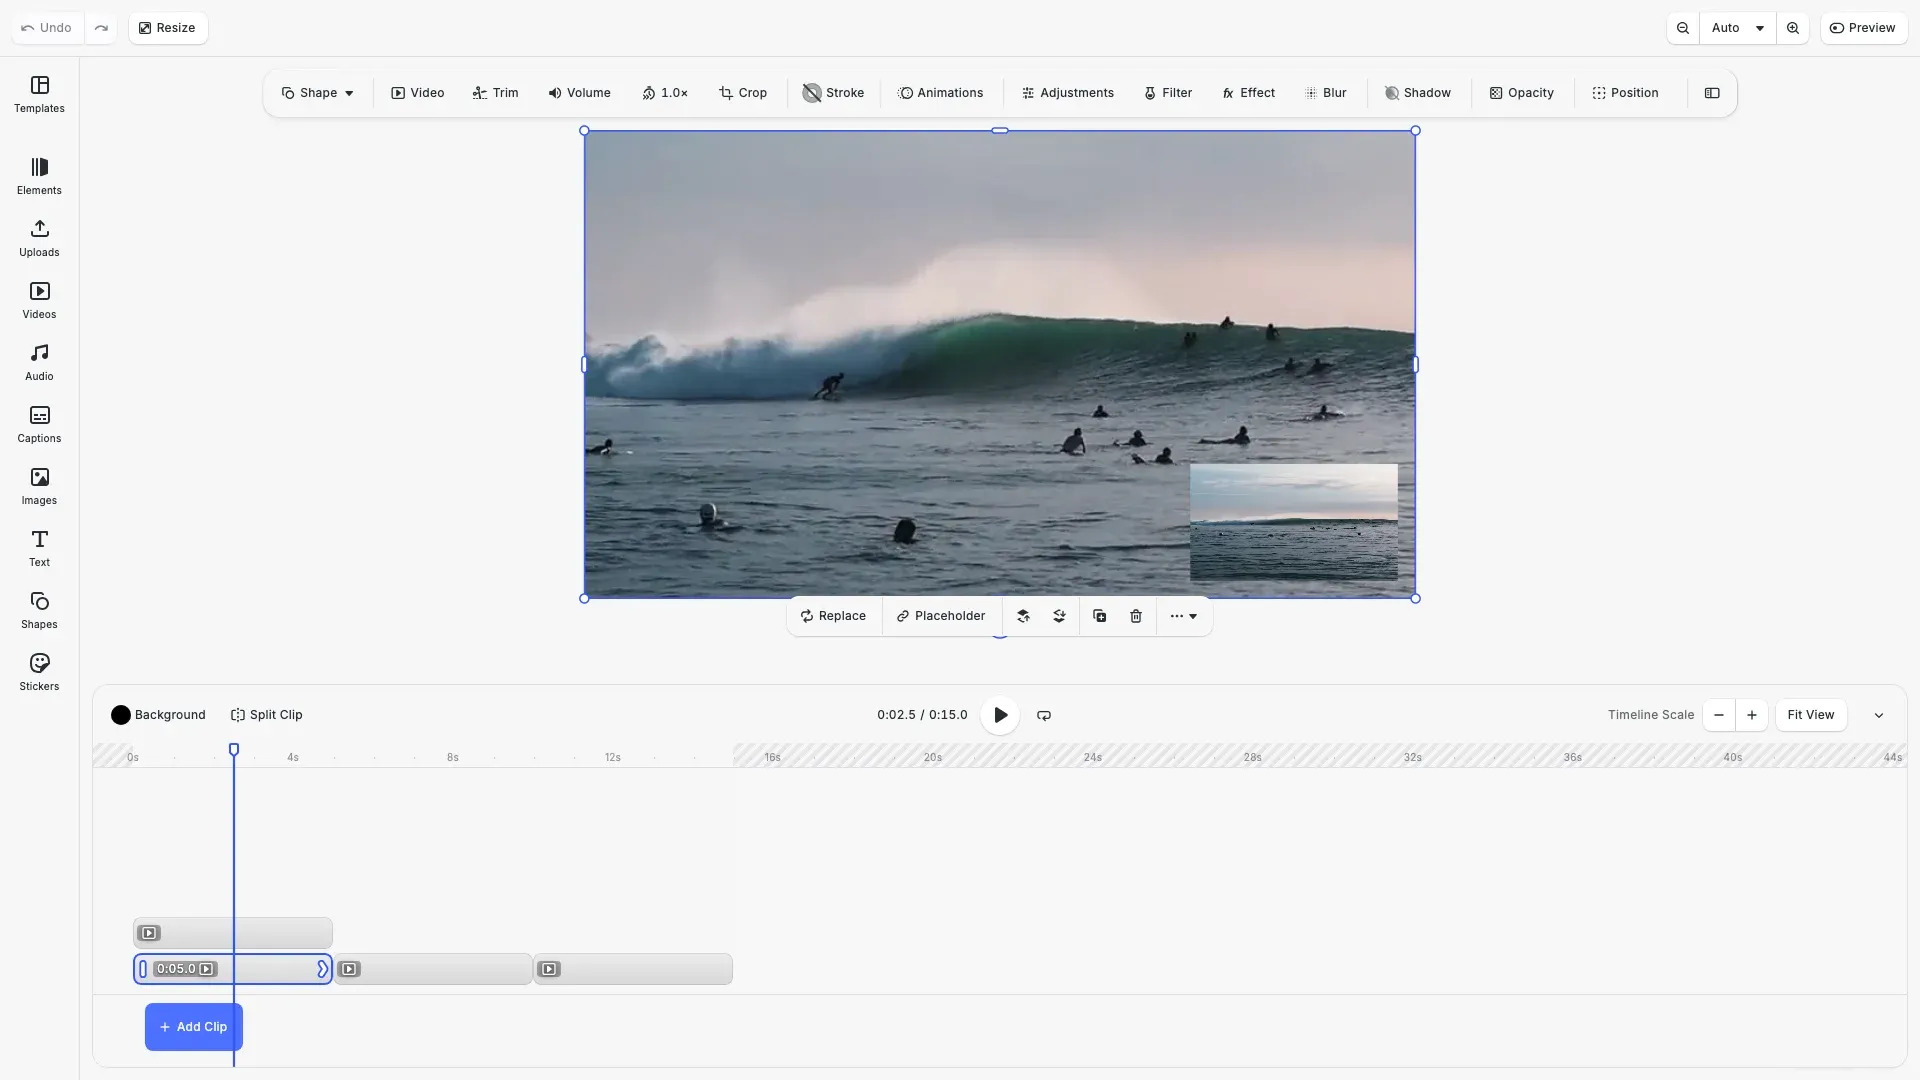The width and height of the screenshot is (1920, 1080).
Task: Enable the Split Clip mode
Action: point(266,714)
